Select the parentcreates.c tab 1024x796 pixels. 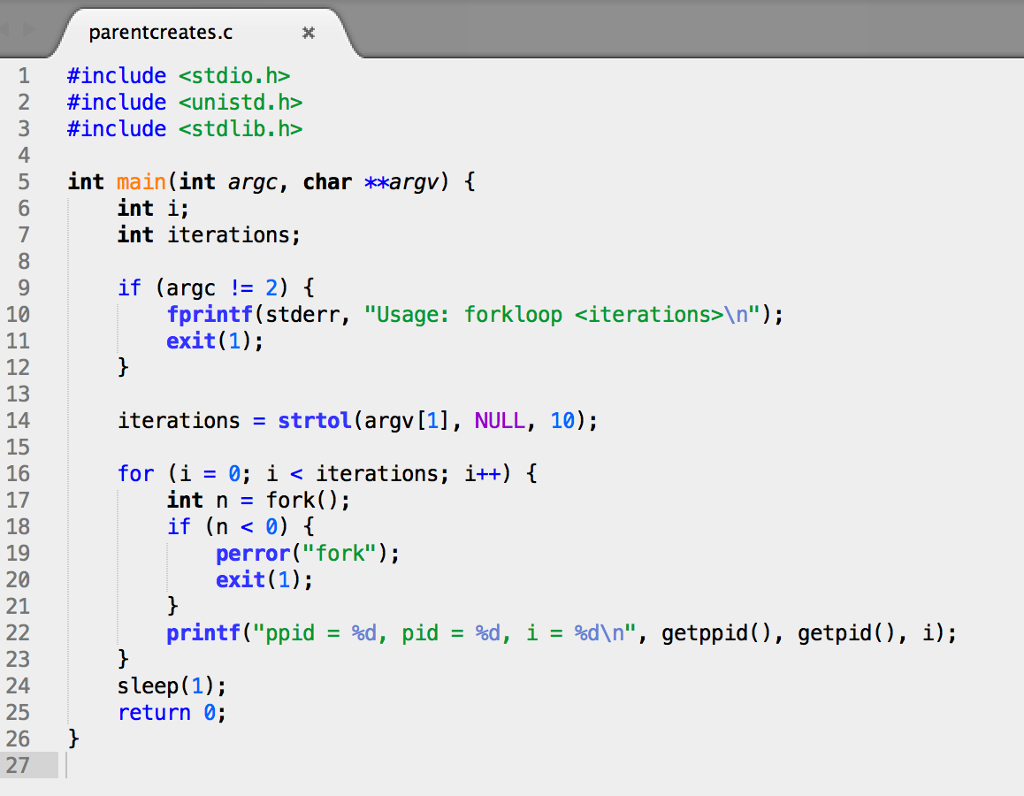point(160,32)
